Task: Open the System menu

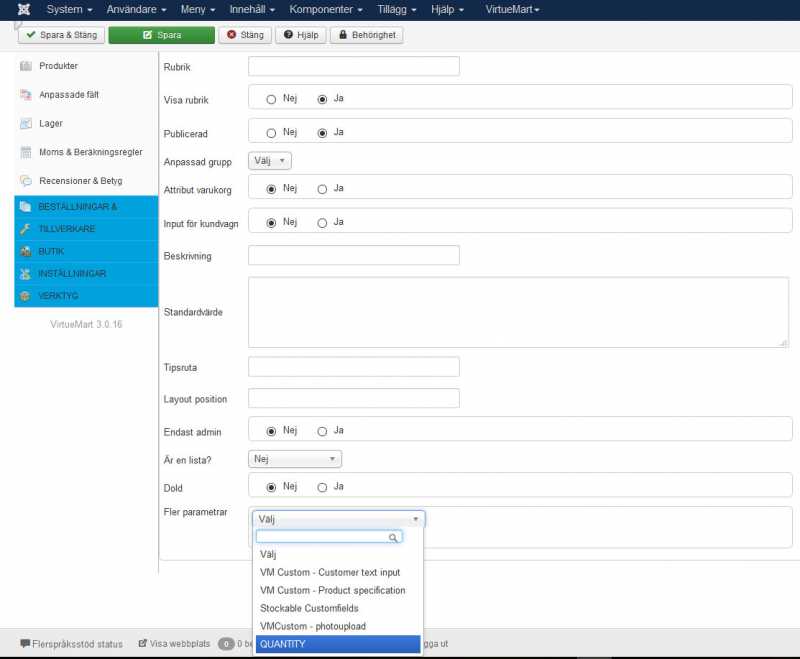Action: point(69,9)
